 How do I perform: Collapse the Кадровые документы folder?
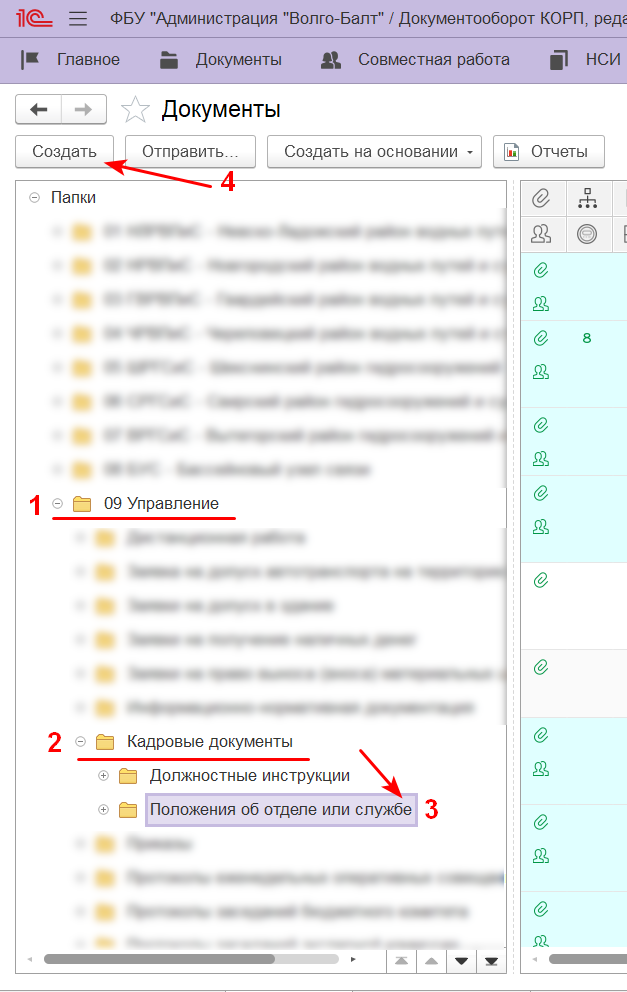tap(80, 742)
